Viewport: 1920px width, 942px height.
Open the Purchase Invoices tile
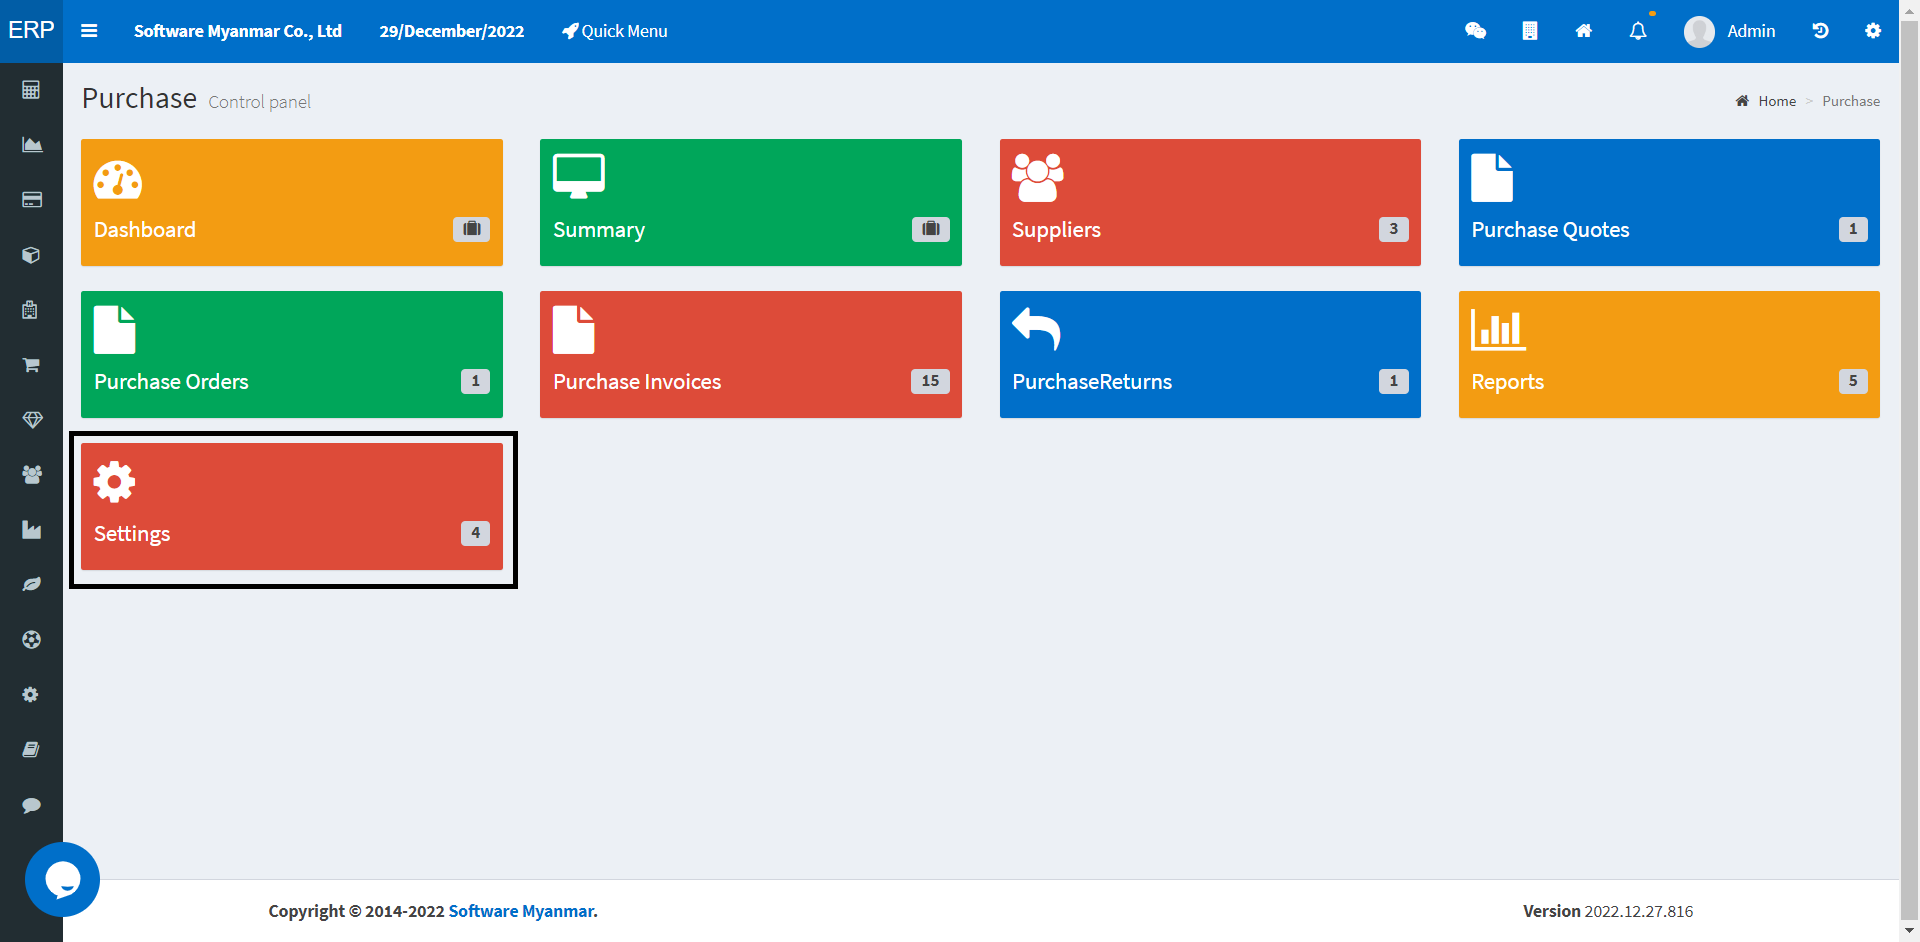(751, 354)
